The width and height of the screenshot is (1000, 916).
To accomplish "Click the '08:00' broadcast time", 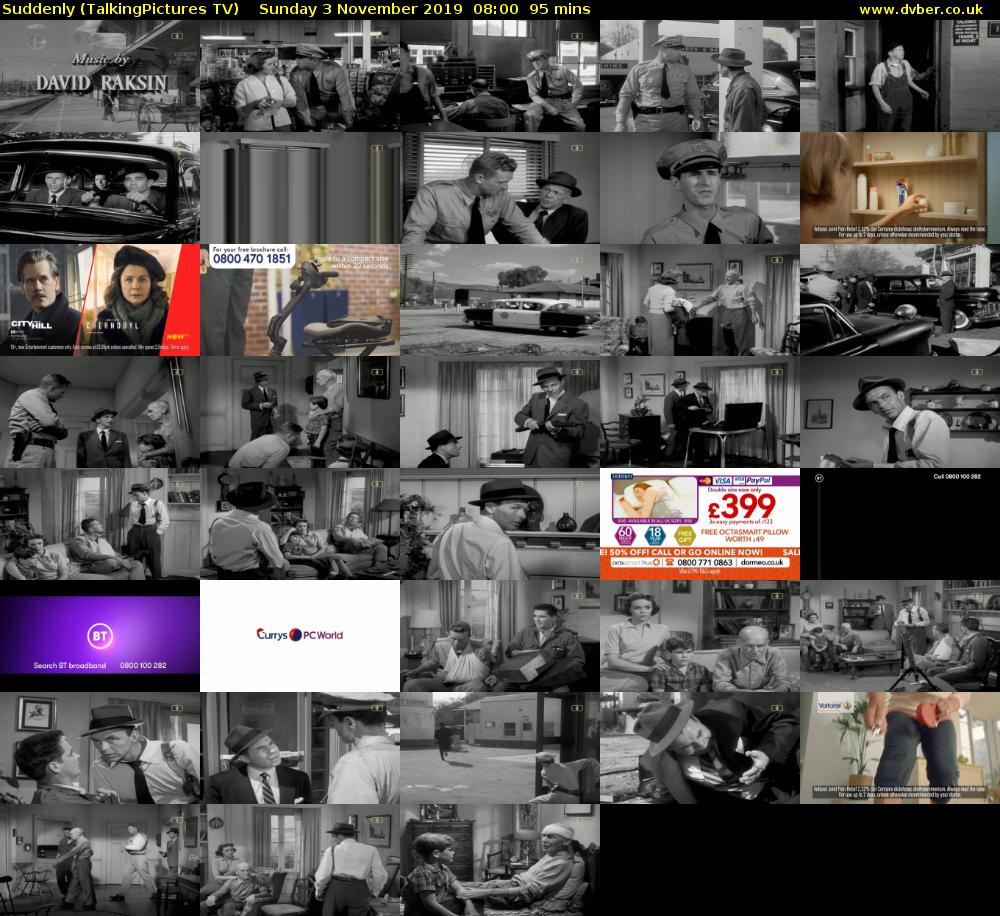I will [x=496, y=10].
